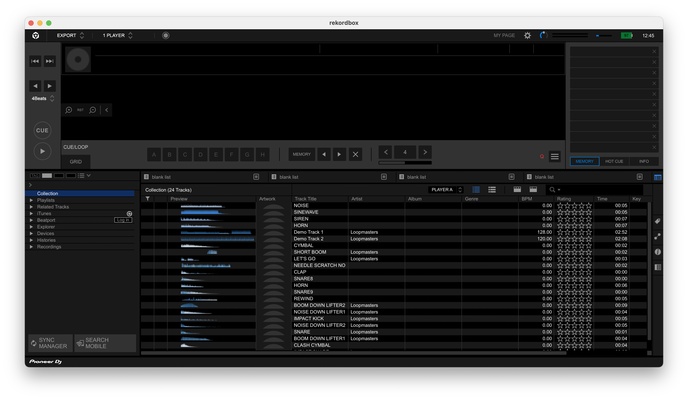Screen dimensions: 688x400
Task: Remove the first memory cue slot
Action: pyautogui.click(x=654, y=52)
